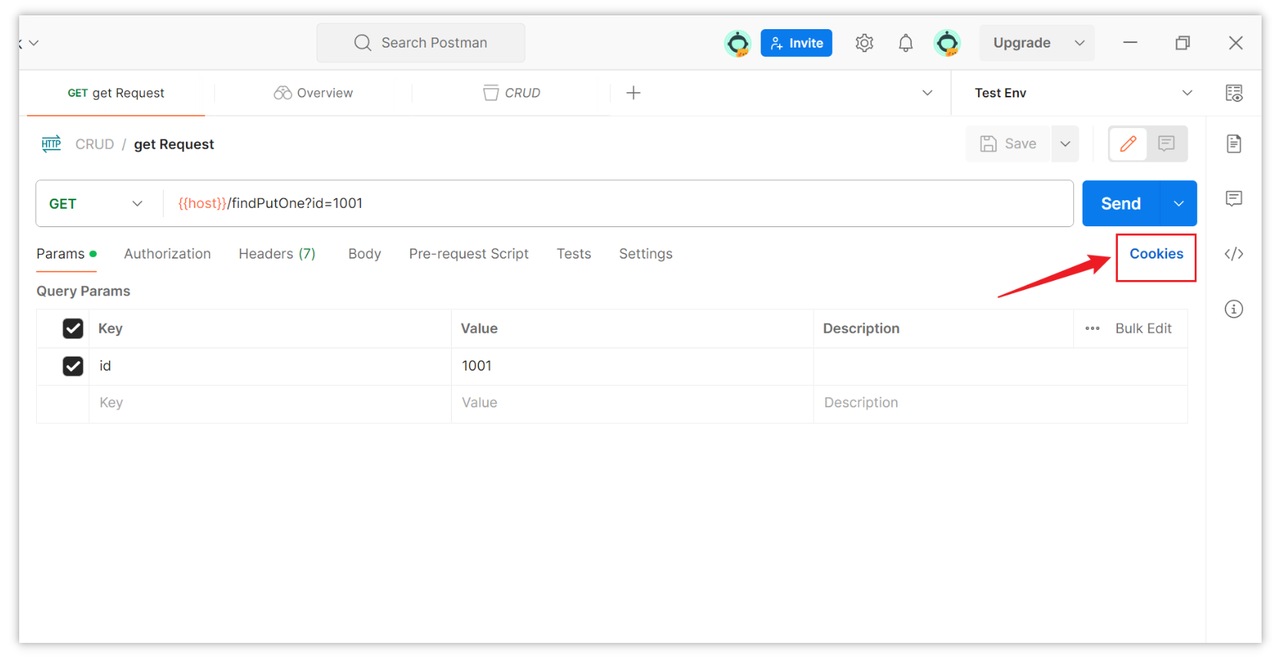Viewport: 1280px width, 659px height.
Task: Open notifications bell icon
Action: (905, 43)
